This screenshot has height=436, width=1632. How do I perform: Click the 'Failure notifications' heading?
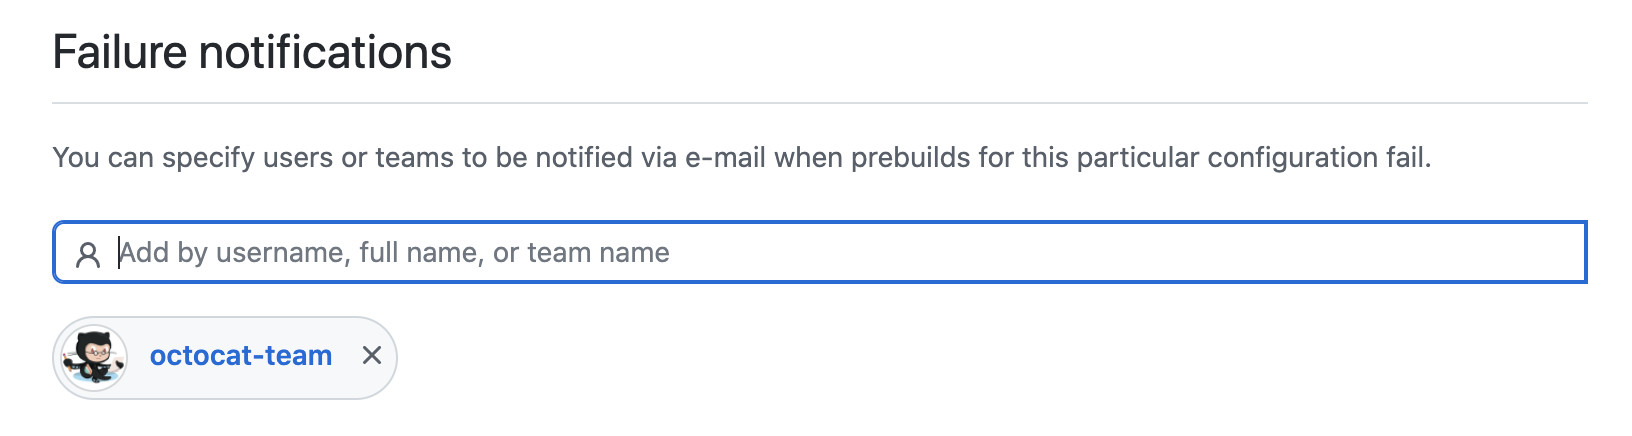pos(252,52)
